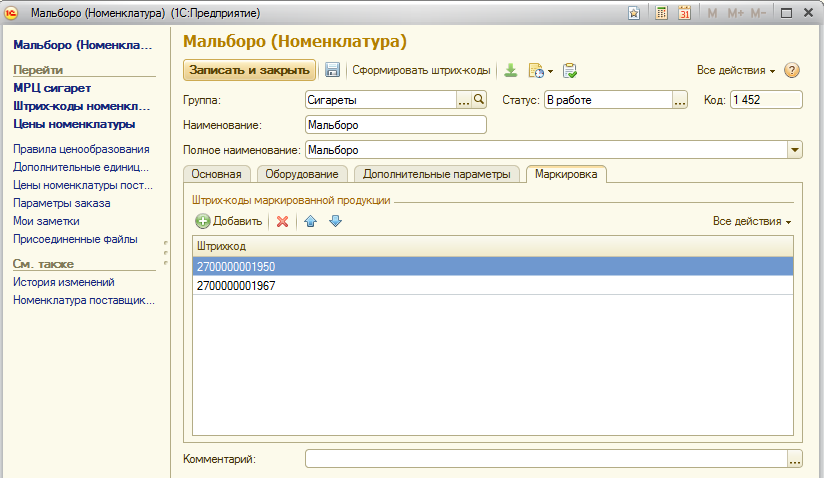Move barcode up with blue arrow icon
824x478 pixels.
tap(311, 221)
